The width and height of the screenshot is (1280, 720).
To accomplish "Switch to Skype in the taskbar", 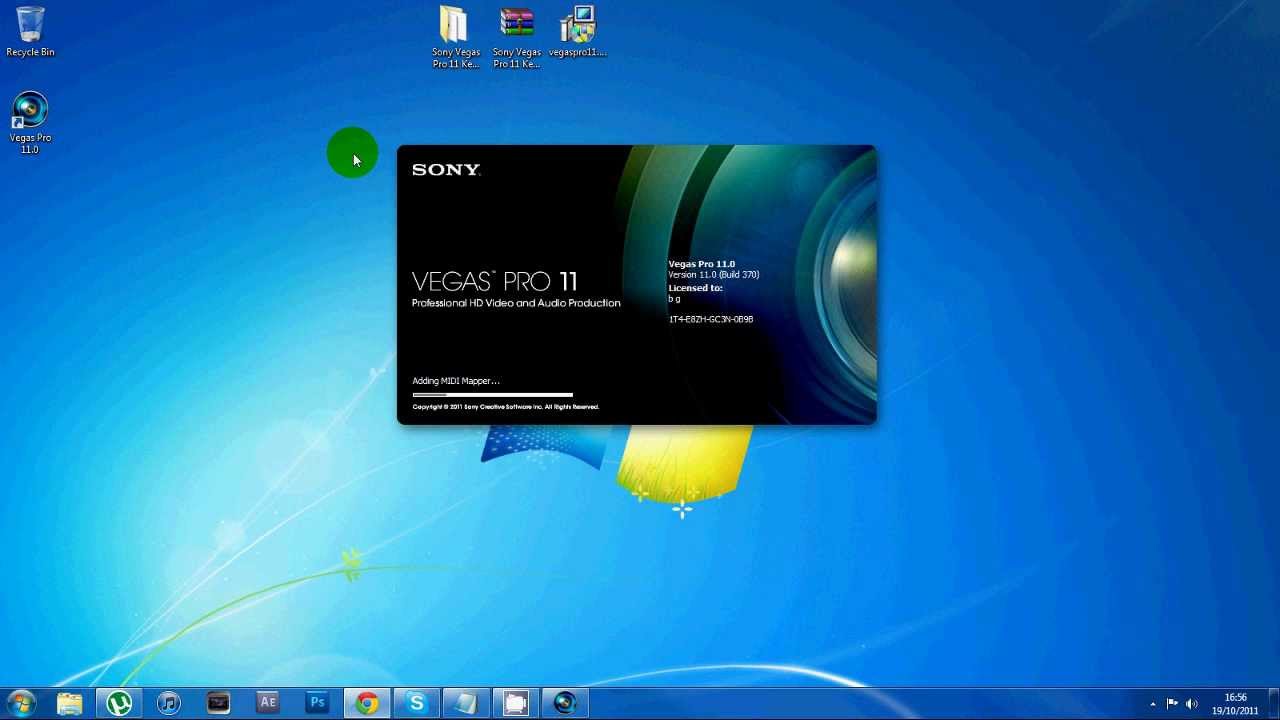I will click(416, 703).
